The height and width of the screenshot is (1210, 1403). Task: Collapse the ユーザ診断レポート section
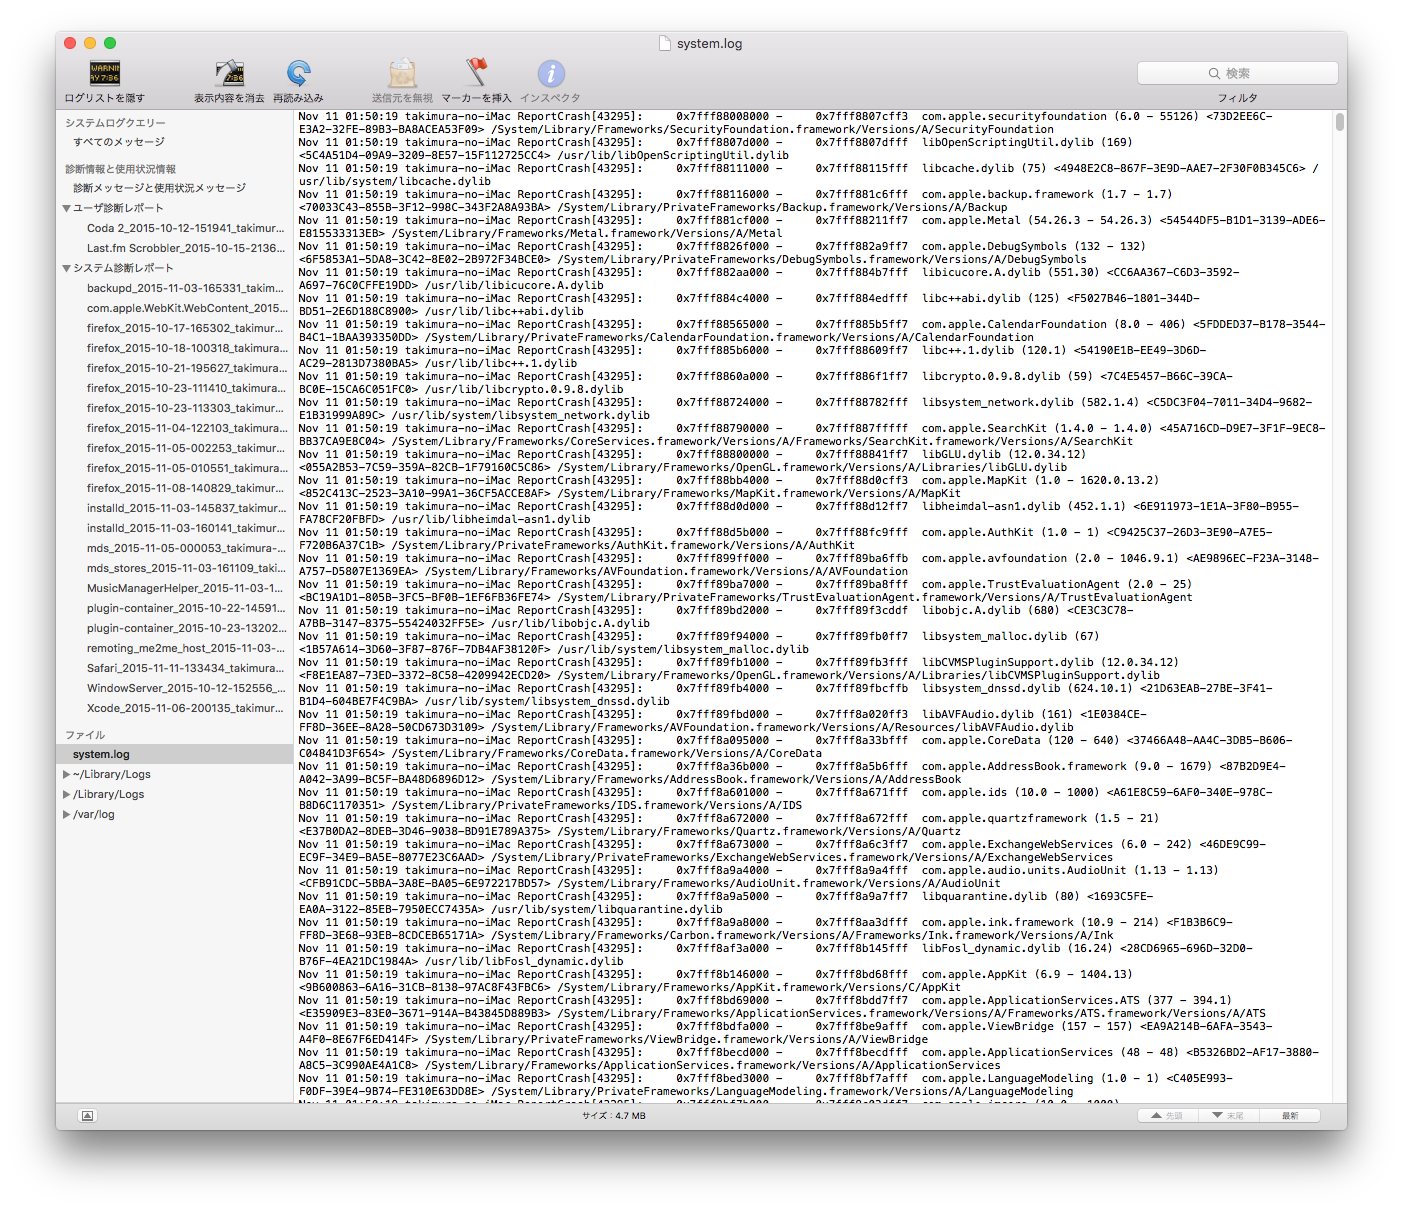67,208
